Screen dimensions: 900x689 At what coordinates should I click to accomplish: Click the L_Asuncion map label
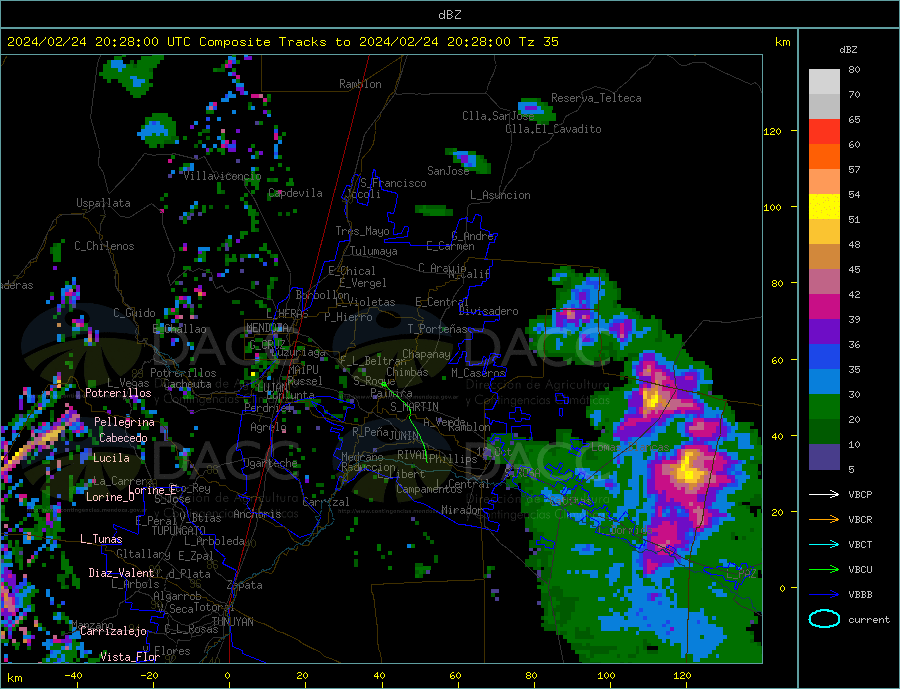(500, 195)
